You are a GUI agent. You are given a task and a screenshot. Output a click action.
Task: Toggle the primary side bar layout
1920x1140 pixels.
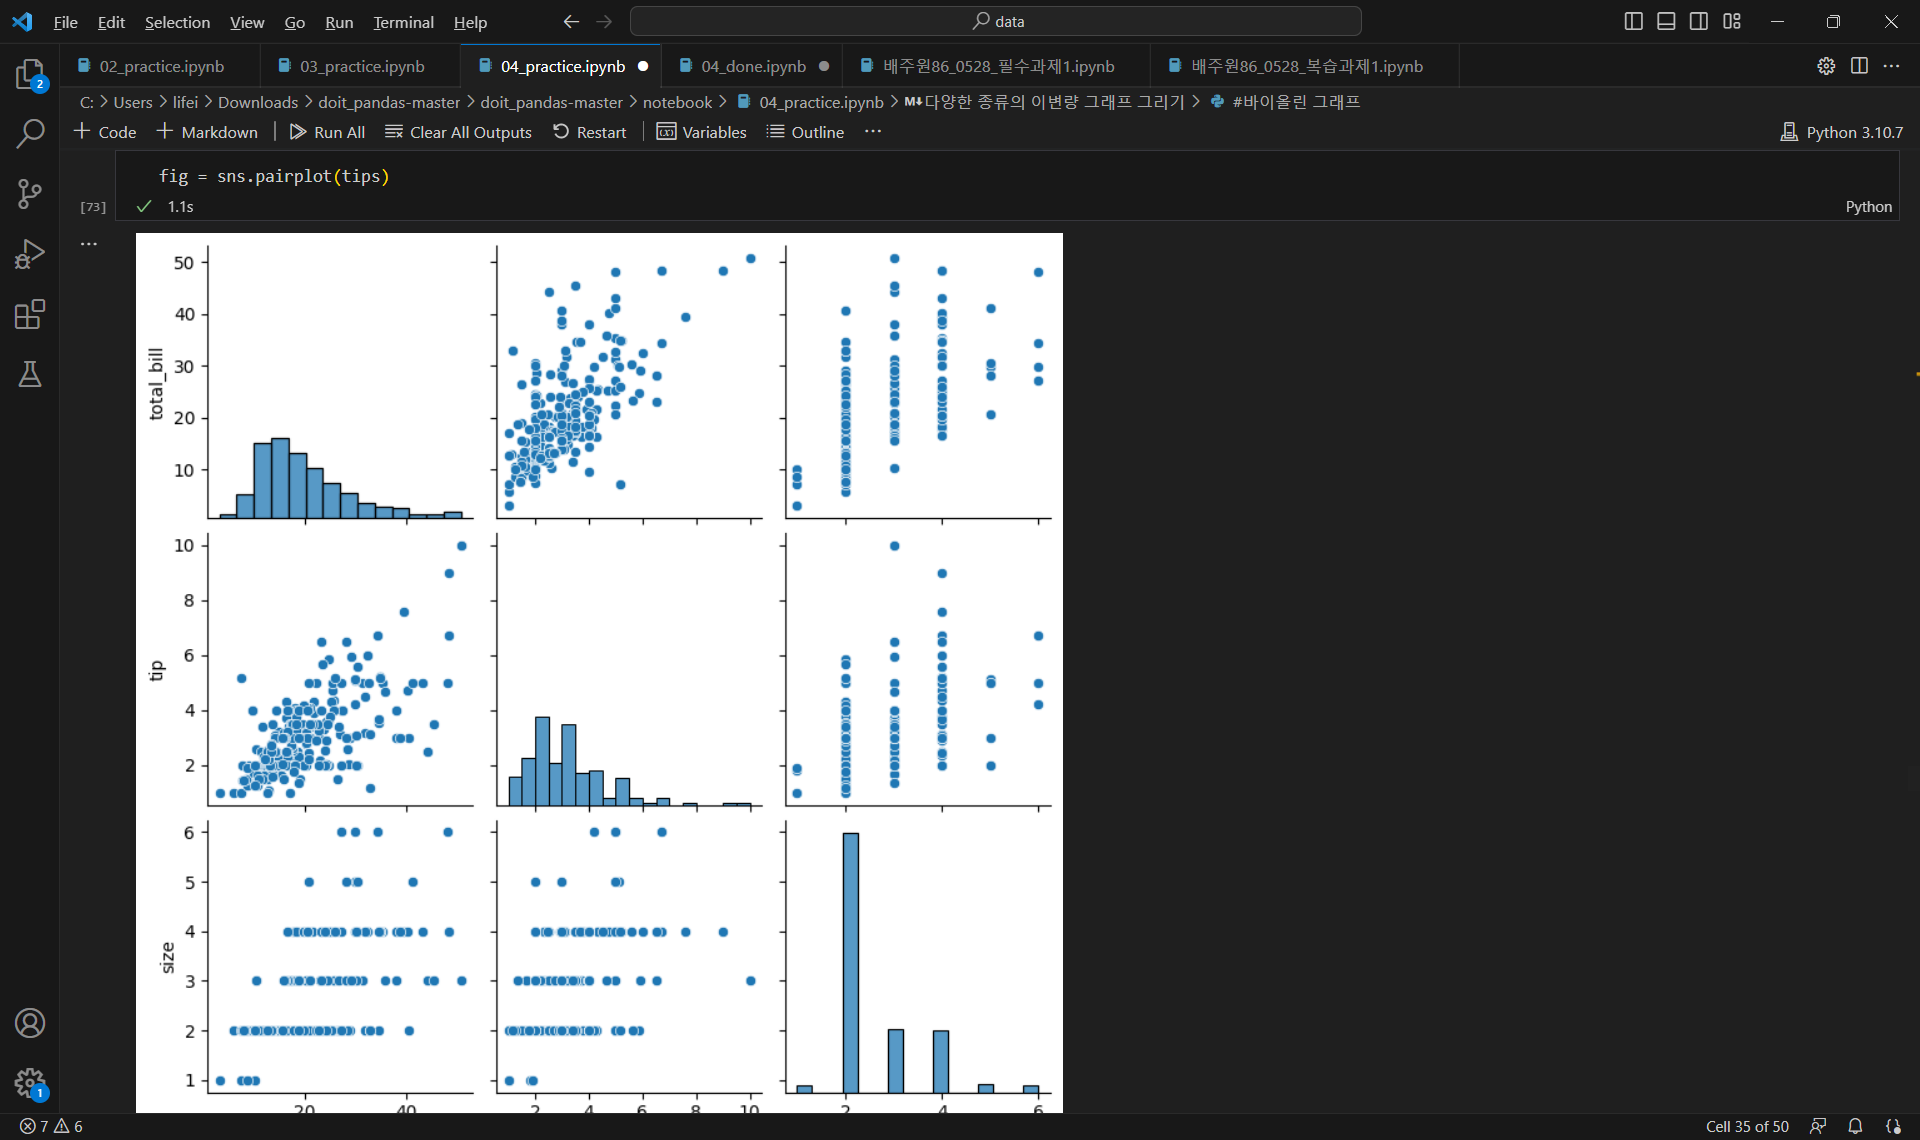coord(1633,21)
